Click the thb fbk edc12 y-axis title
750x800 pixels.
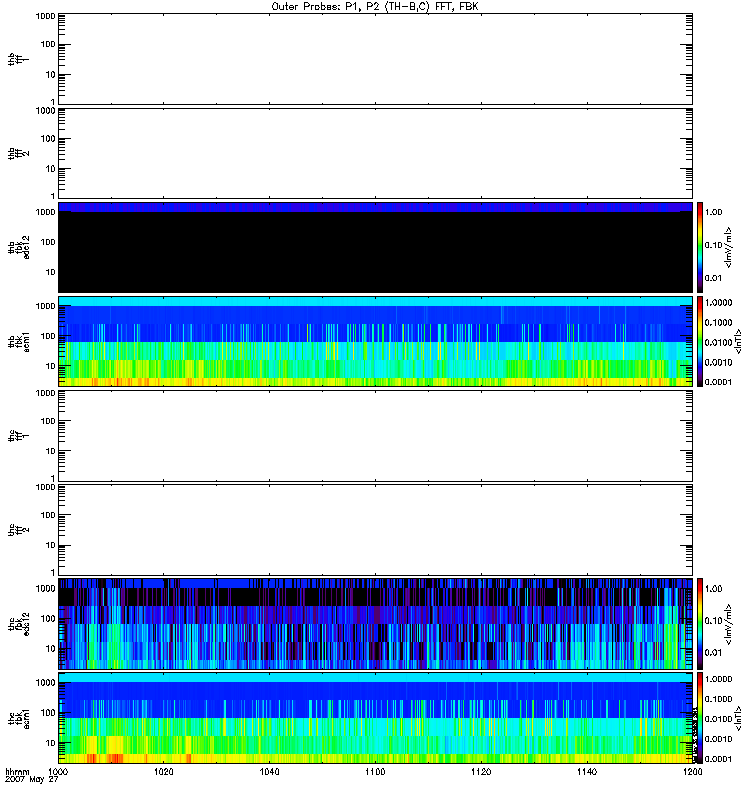tap(19, 247)
